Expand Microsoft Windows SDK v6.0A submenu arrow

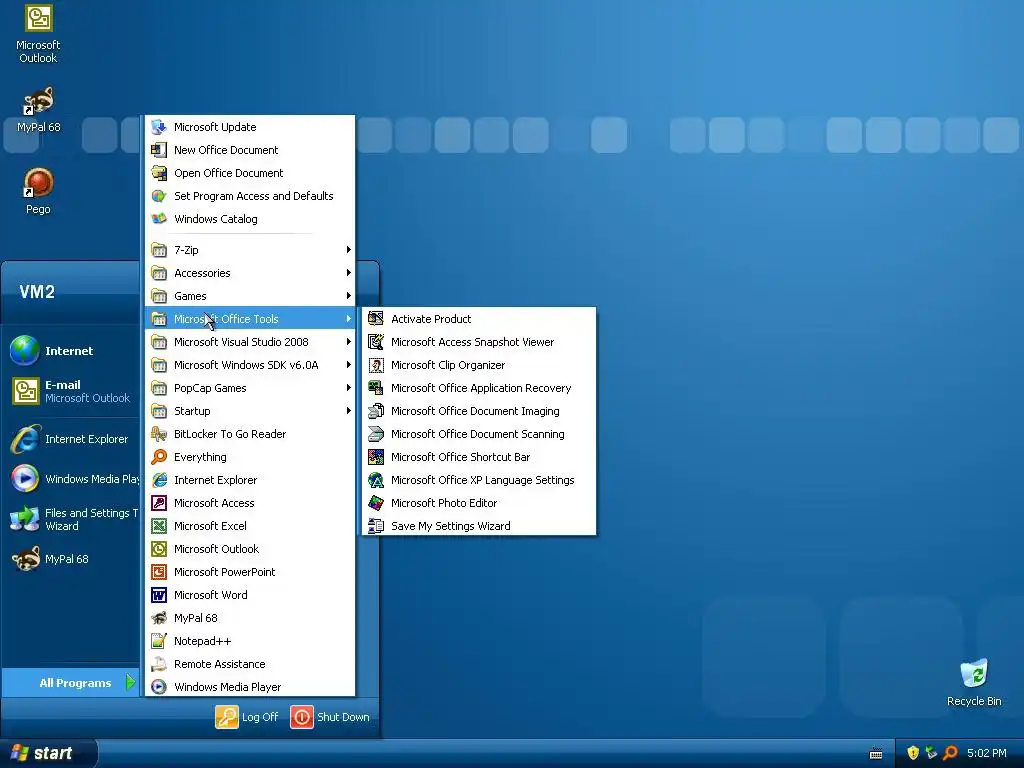point(349,364)
